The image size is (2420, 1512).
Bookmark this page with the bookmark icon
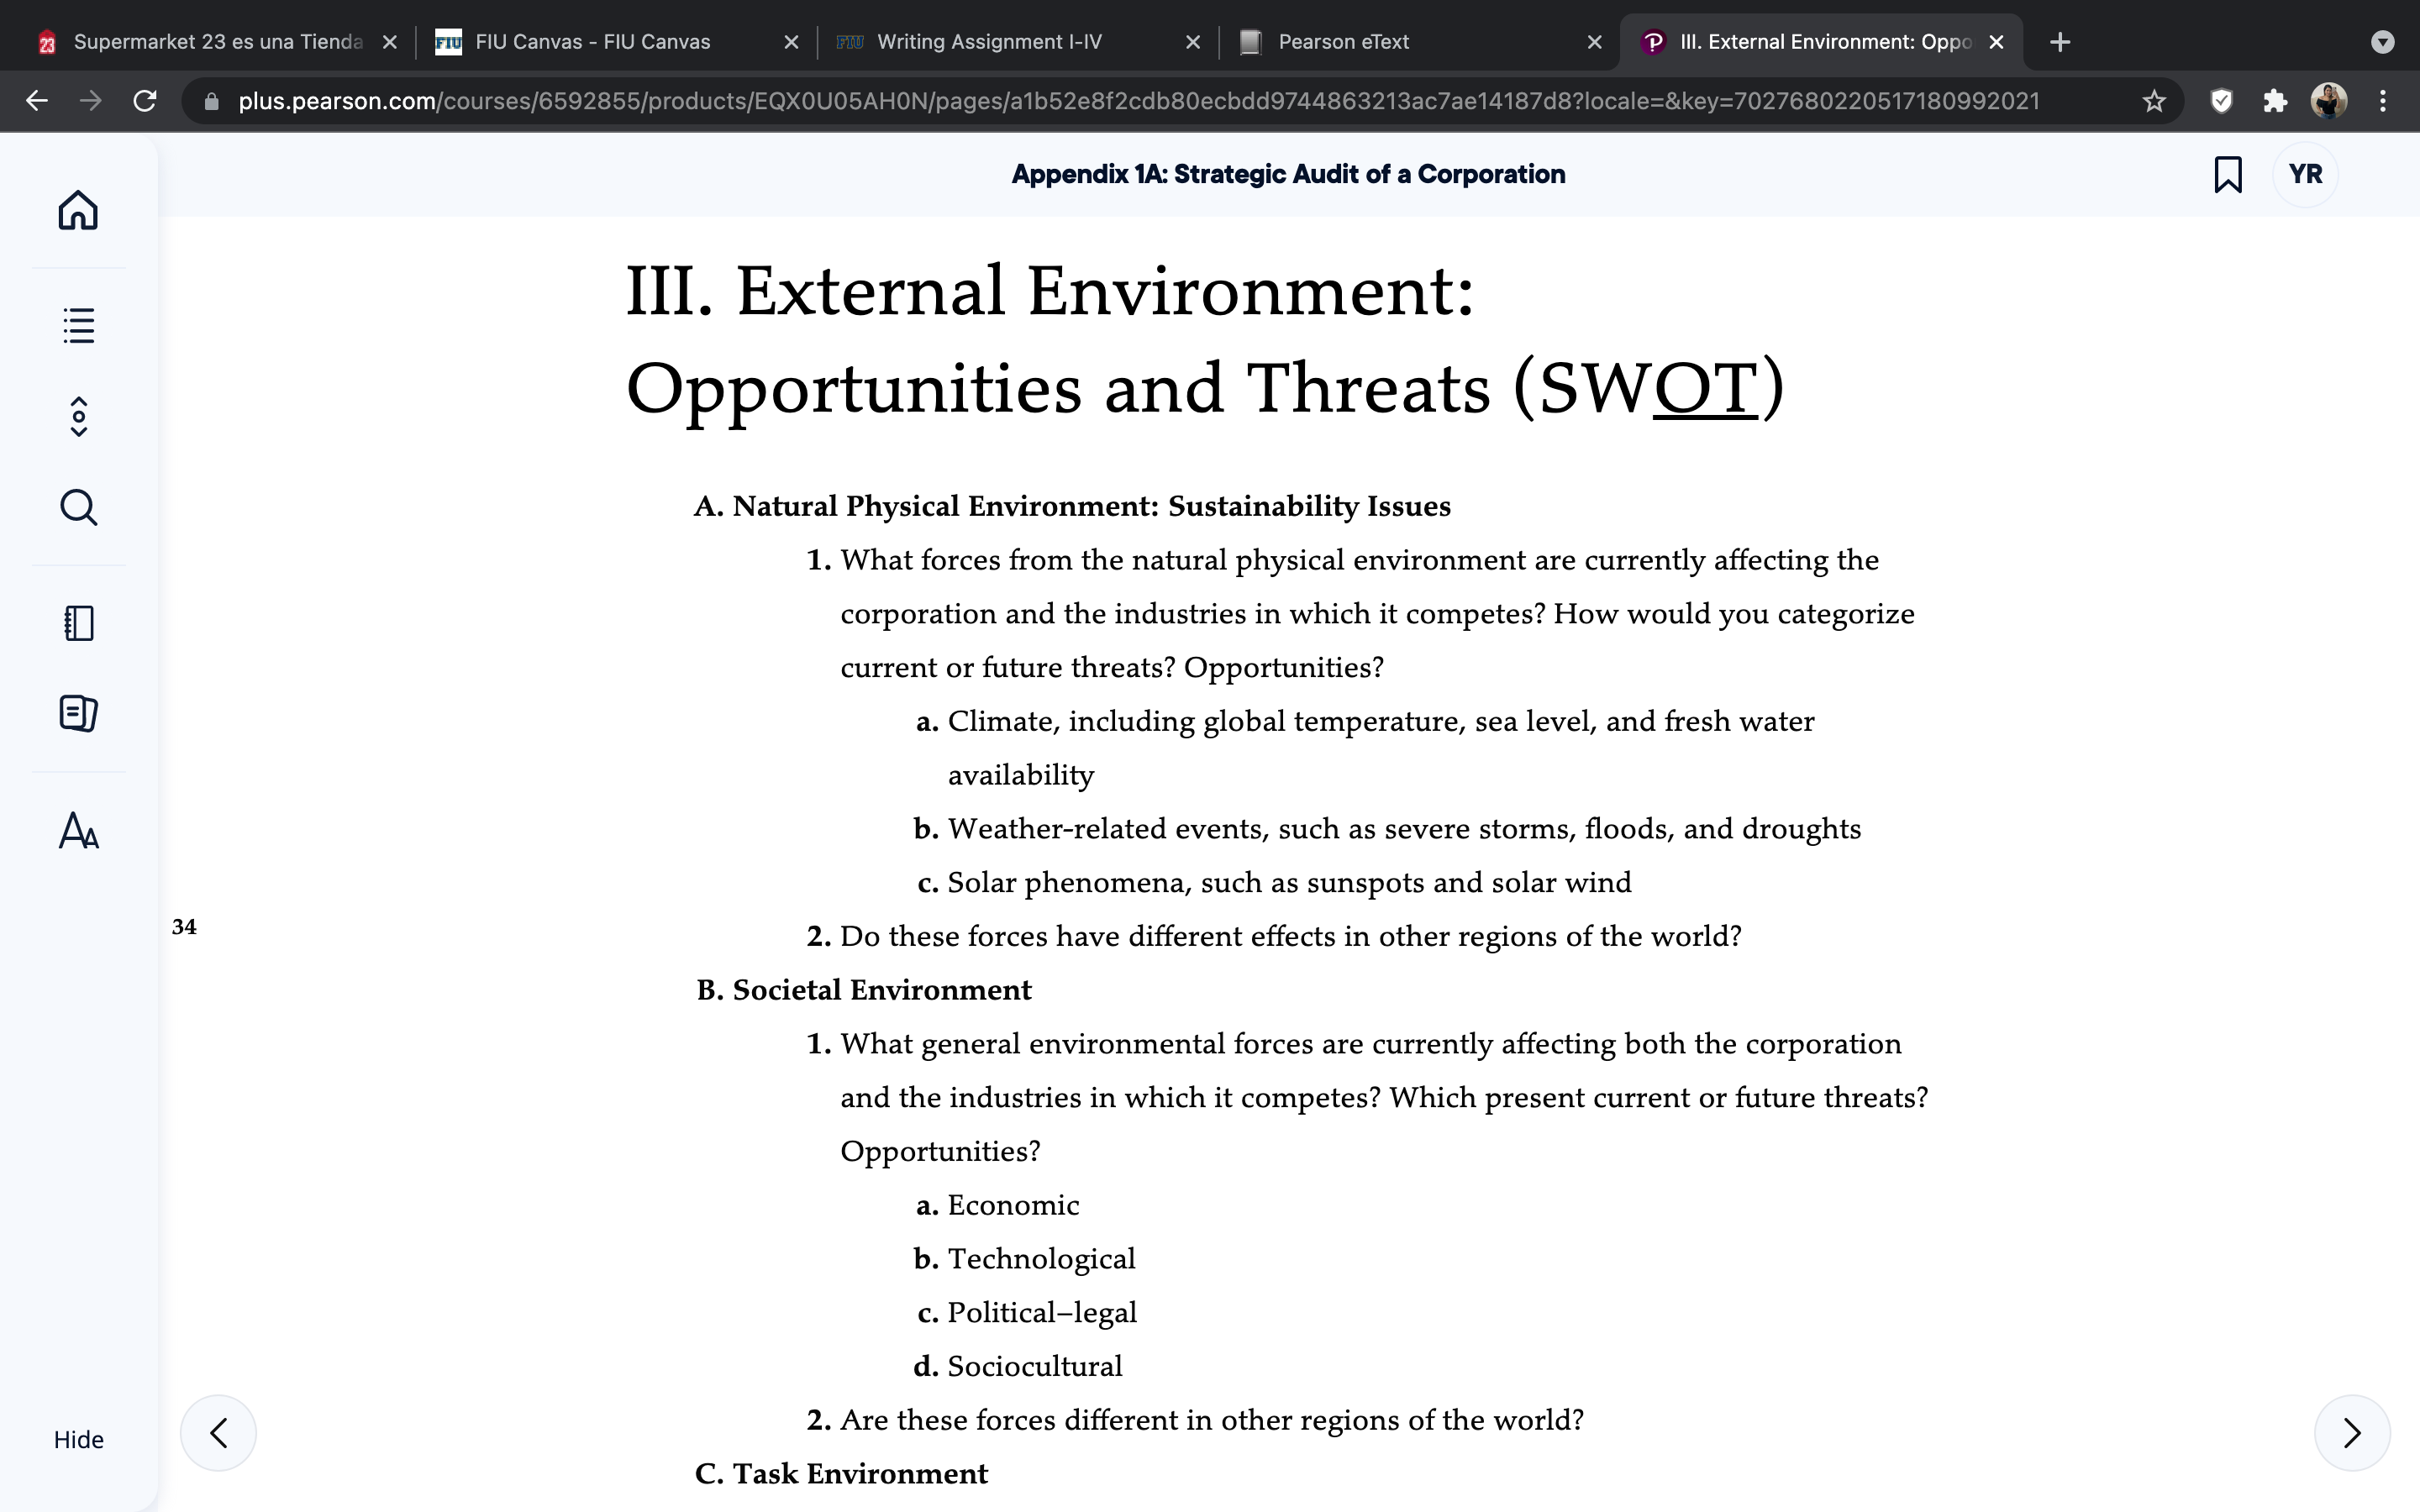(x=2227, y=174)
